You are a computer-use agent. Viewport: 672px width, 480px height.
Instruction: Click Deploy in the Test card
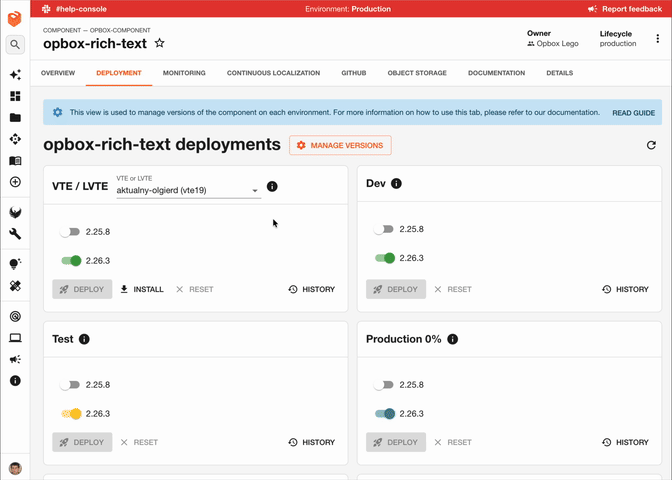82,442
